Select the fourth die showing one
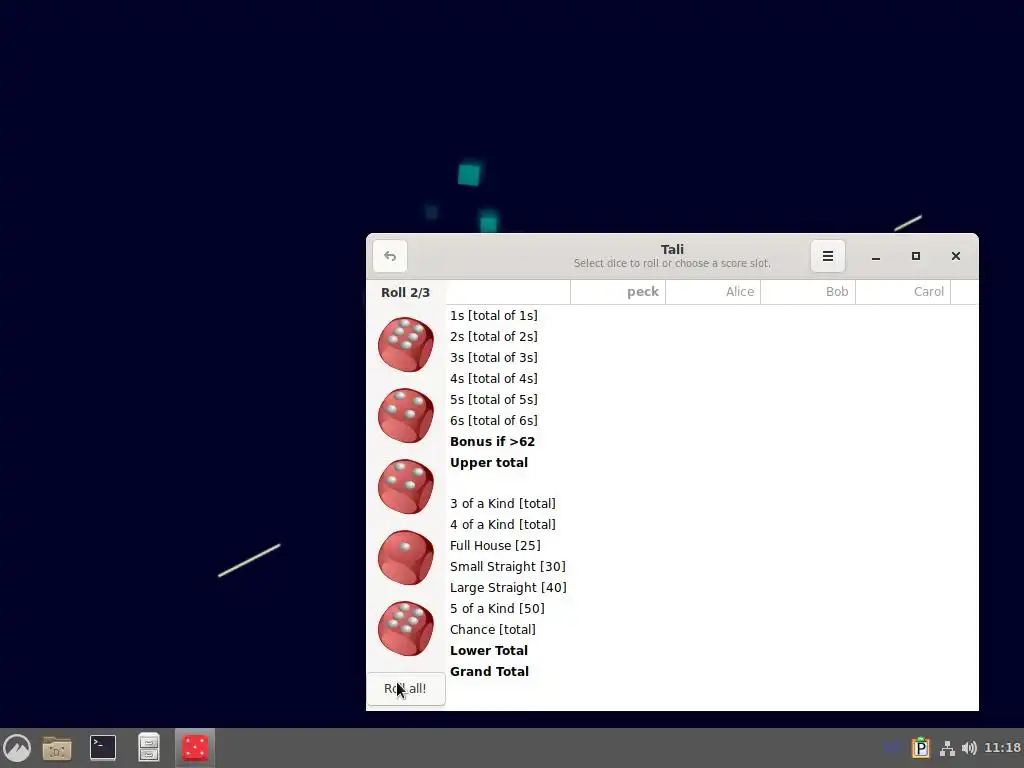 [x=406, y=557]
